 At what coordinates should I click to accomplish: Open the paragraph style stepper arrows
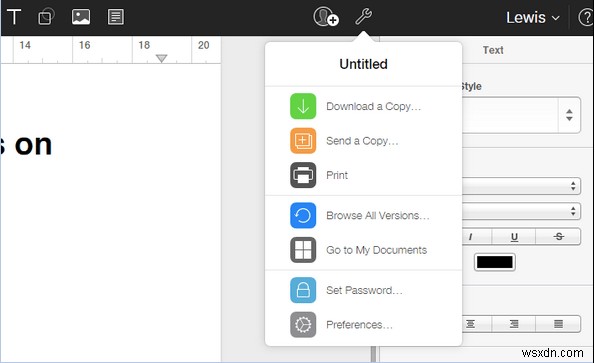click(569, 115)
